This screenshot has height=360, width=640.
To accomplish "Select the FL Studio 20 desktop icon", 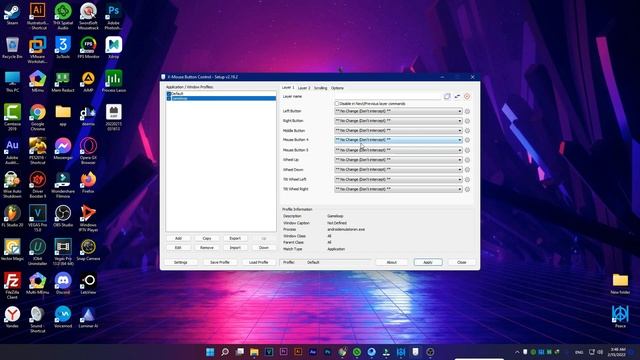I will [12, 216].
